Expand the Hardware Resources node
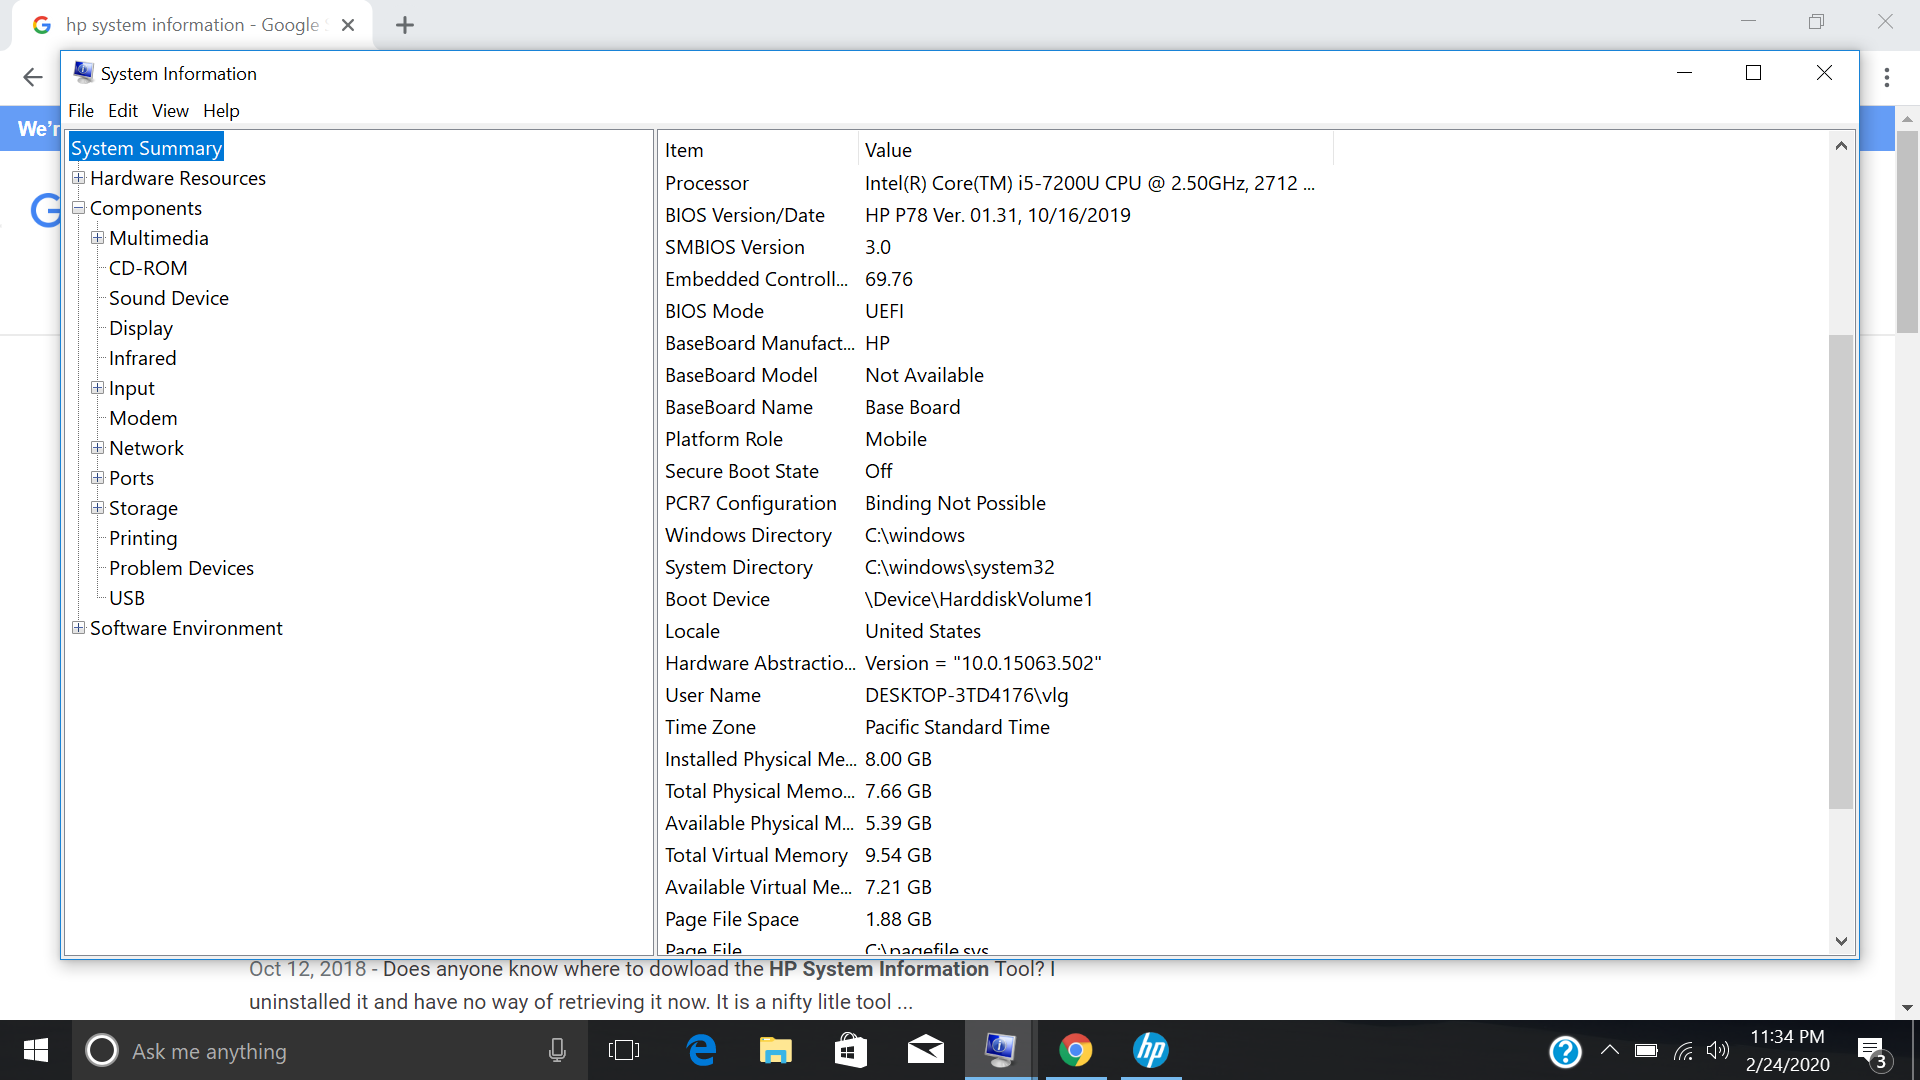 tap(78, 178)
